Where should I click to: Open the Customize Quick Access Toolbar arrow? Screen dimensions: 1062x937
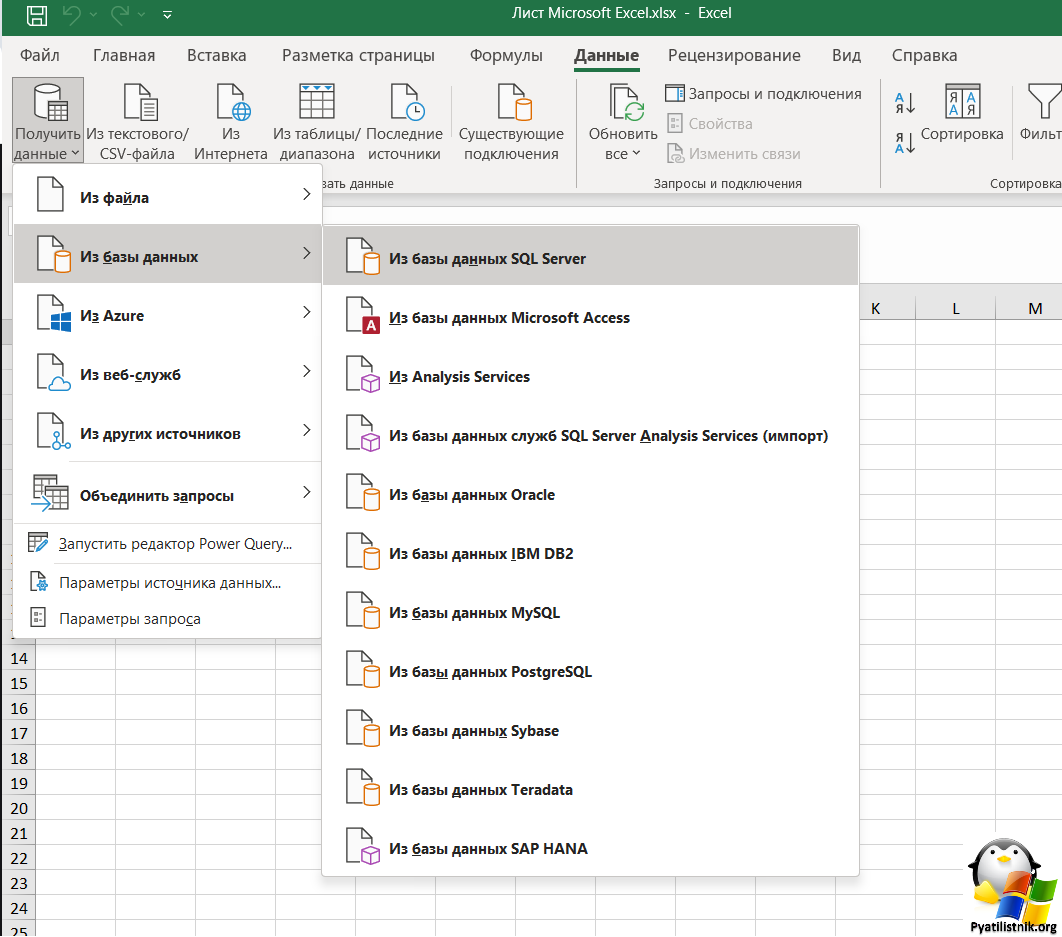(167, 15)
